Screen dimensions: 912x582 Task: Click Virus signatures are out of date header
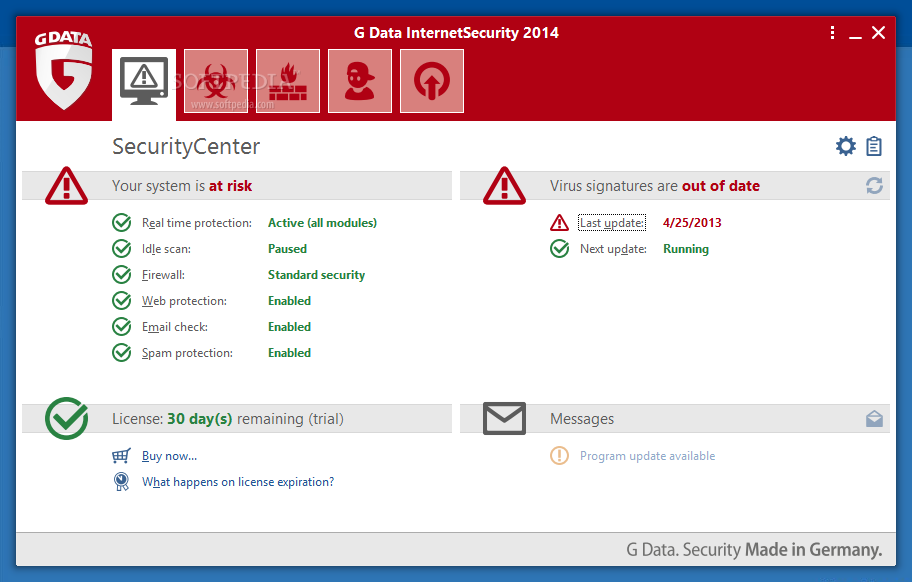pyautogui.click(x=655, y=186)
